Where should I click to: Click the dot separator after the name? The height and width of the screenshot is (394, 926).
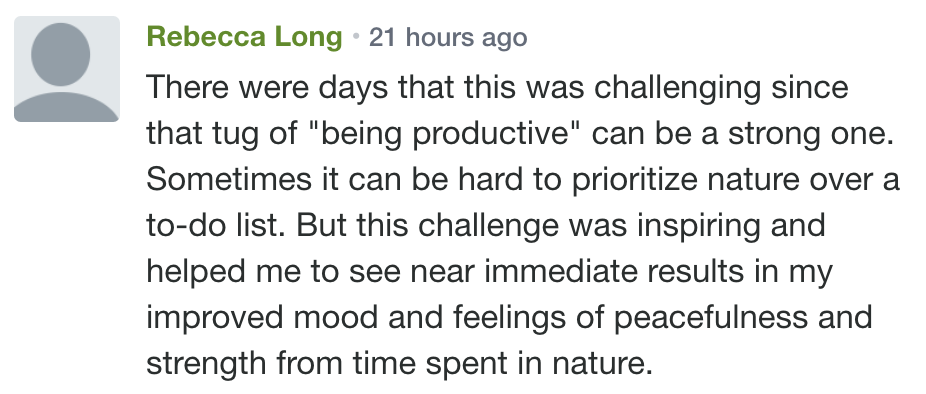[x=356, y=37]
